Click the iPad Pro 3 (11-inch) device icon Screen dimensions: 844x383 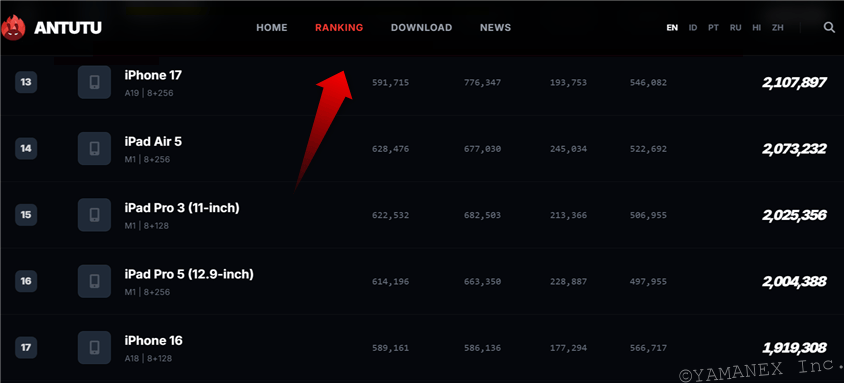(94, 215)
